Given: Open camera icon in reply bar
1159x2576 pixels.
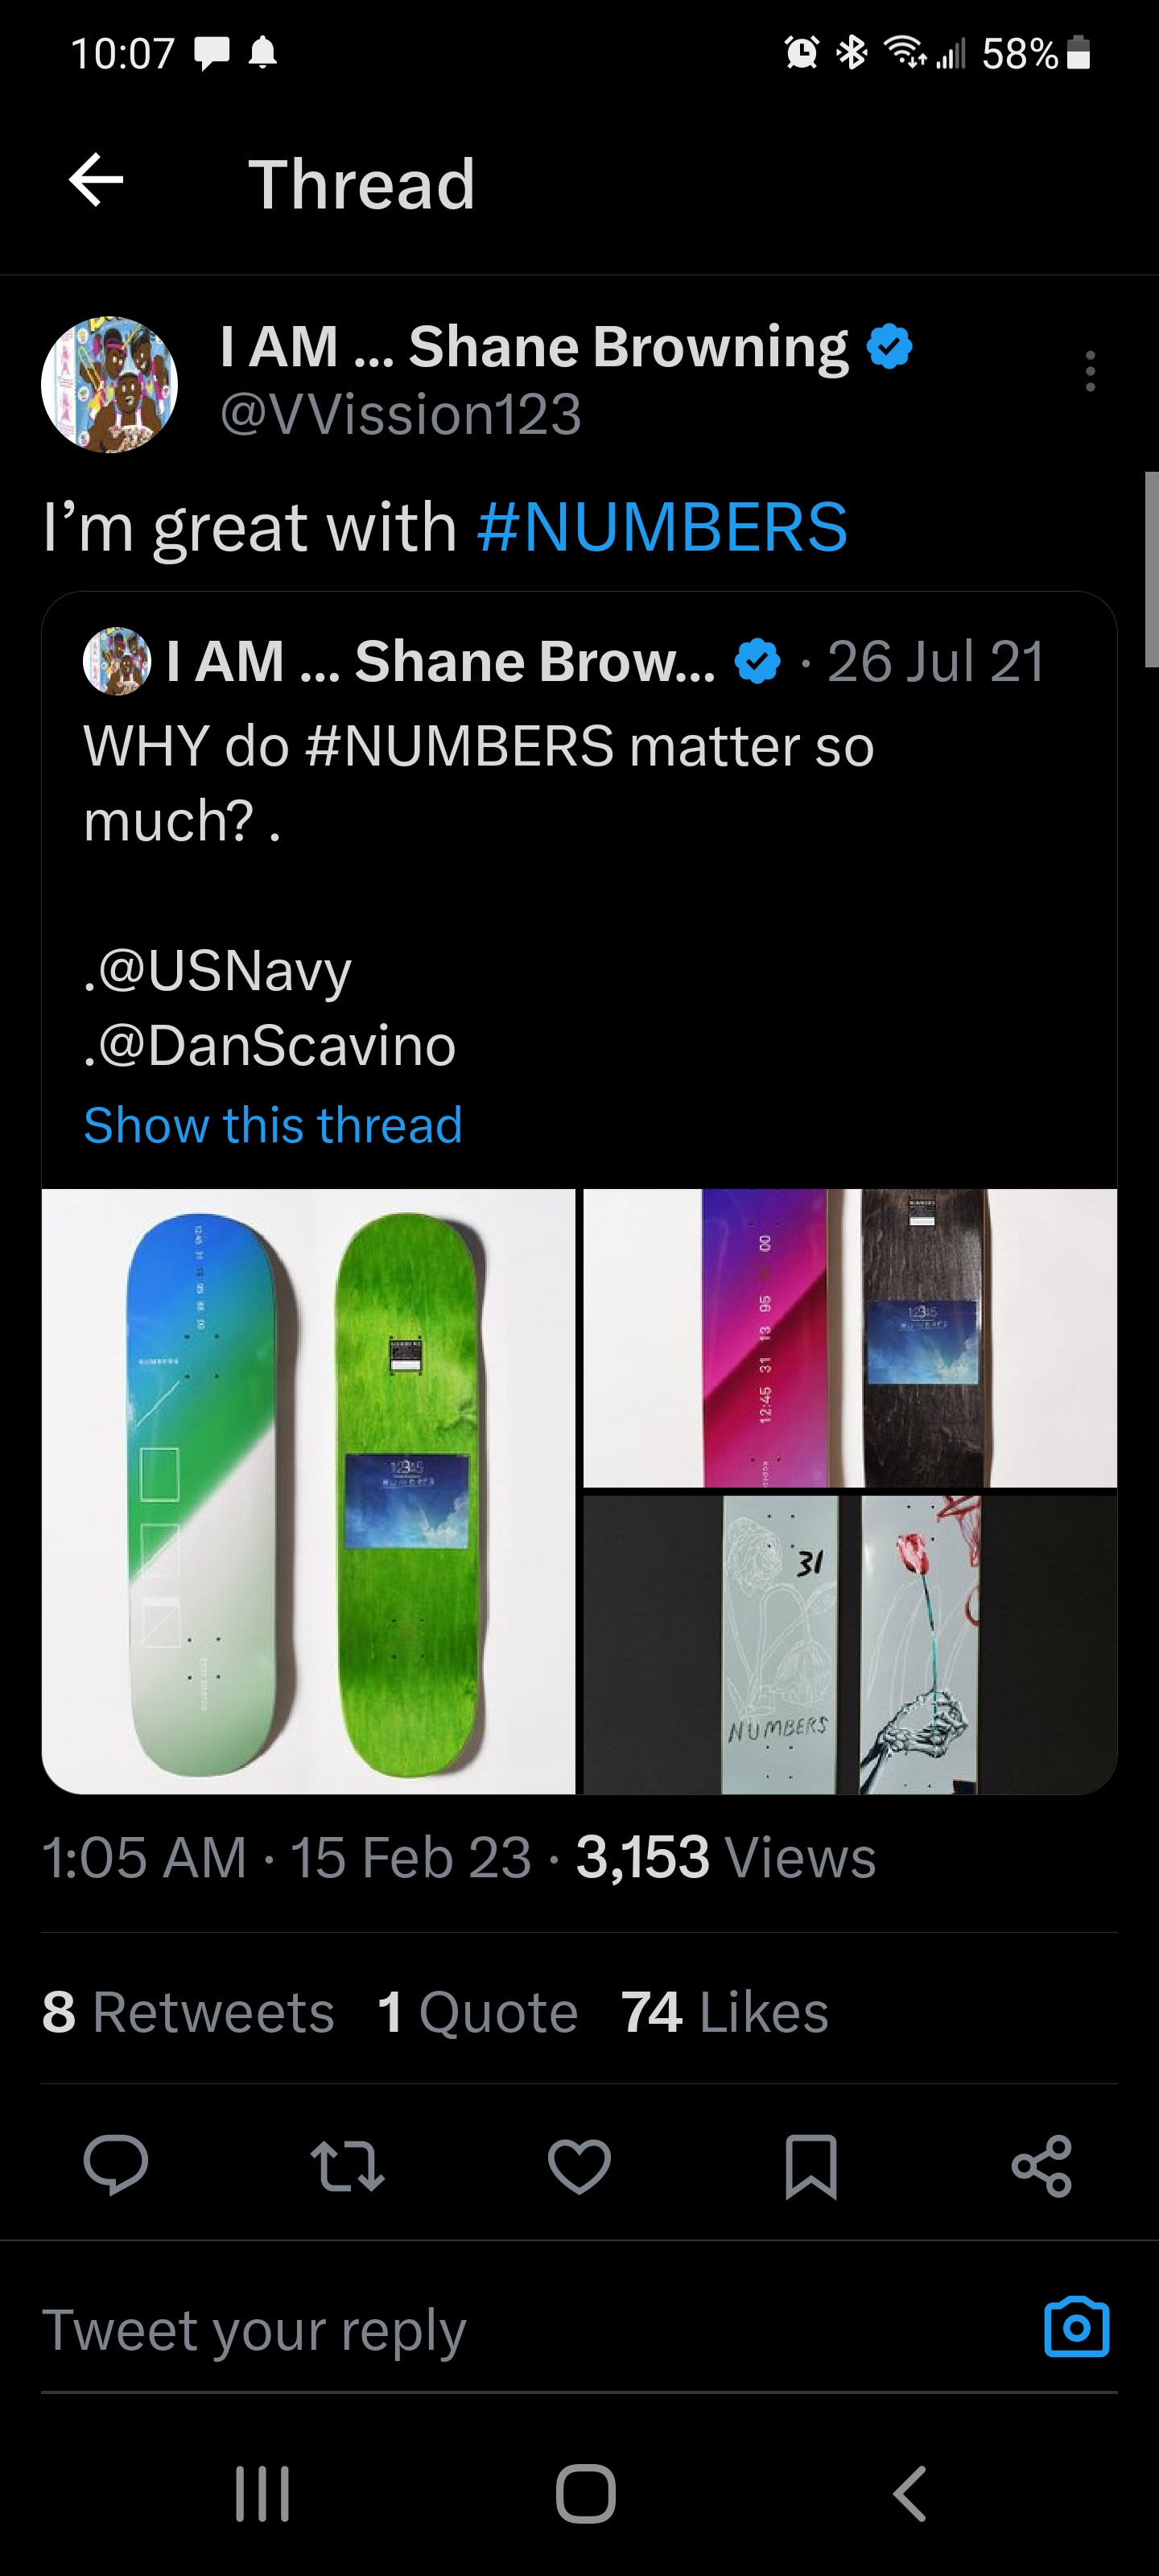Looking at the screenshot, I should pyautogui.click(x=1076, y=2327).
